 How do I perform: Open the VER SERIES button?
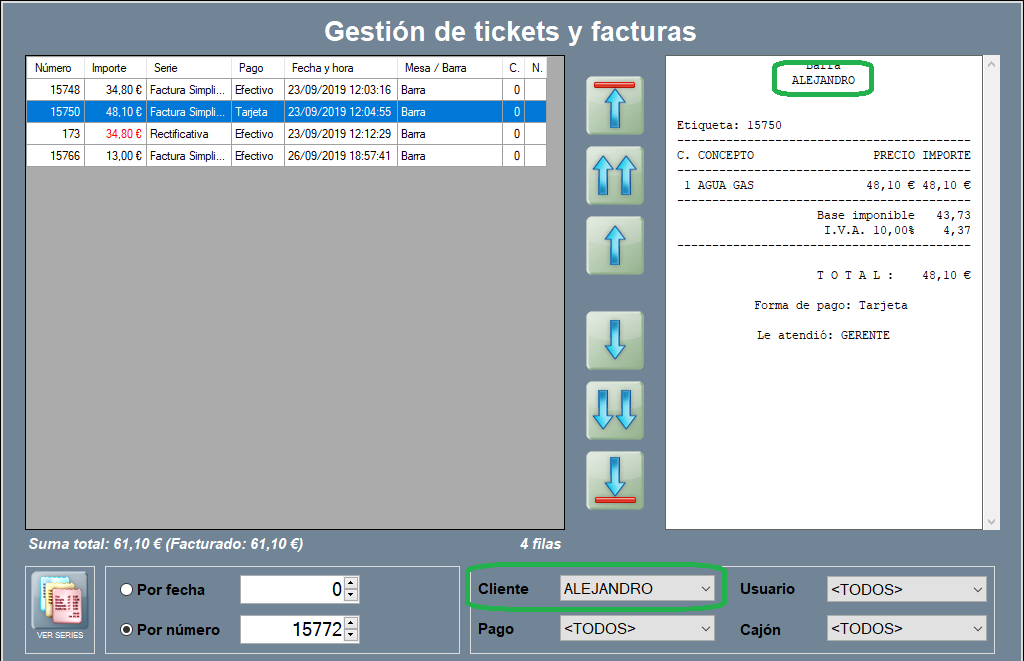coord(60,610)
